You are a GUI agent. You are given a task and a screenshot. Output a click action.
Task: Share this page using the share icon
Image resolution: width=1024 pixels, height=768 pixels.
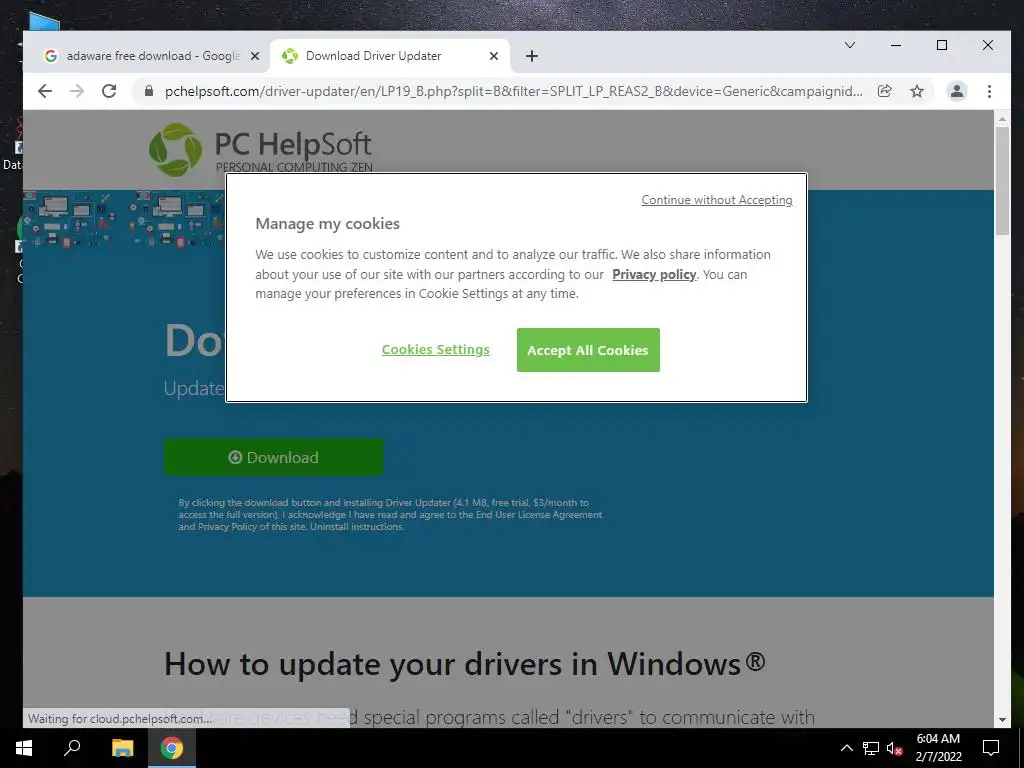pyautogui.click(x=884, y=91)
